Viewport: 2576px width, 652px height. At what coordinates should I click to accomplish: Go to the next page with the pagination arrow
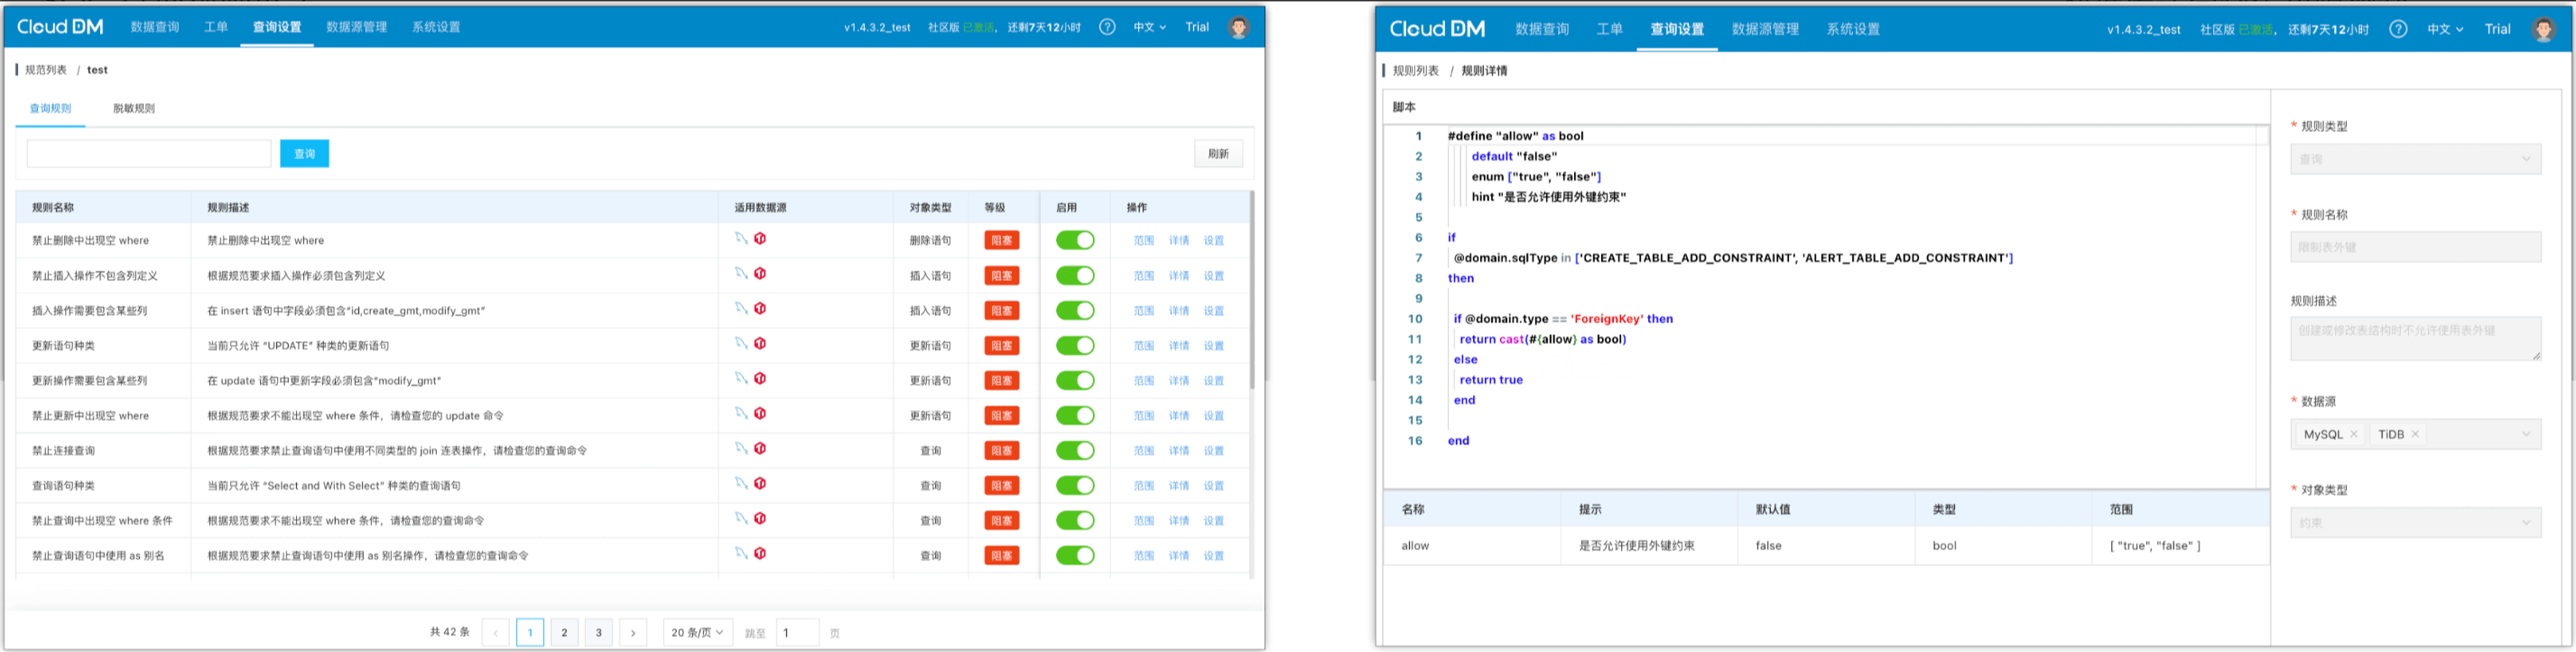coord(633,632)
